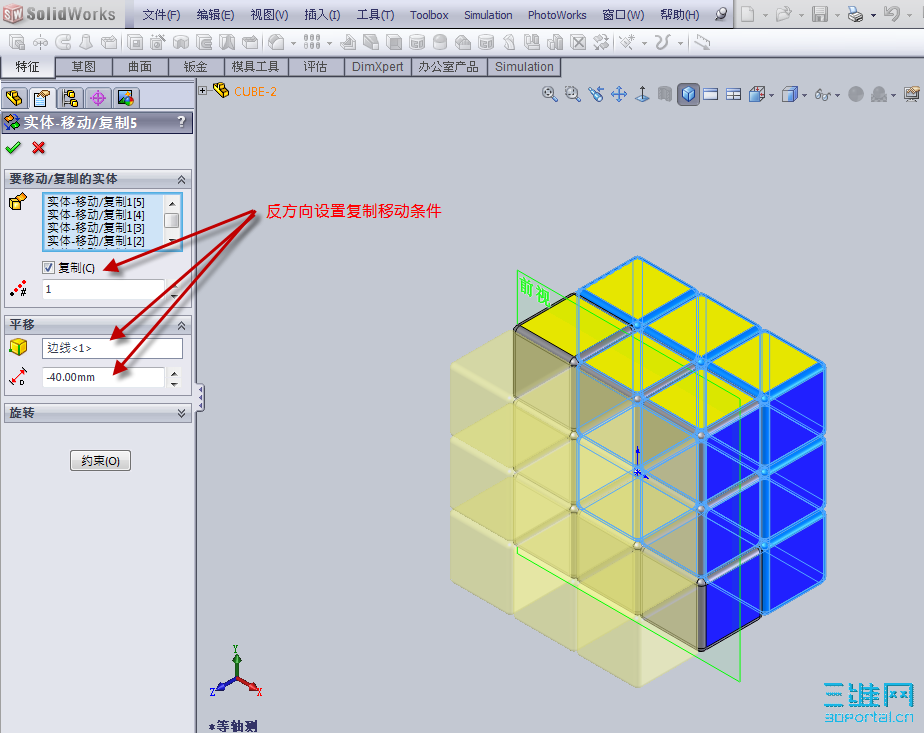Click the hide/show items glasses icon
924x733 pixels.
coord(823,94)
